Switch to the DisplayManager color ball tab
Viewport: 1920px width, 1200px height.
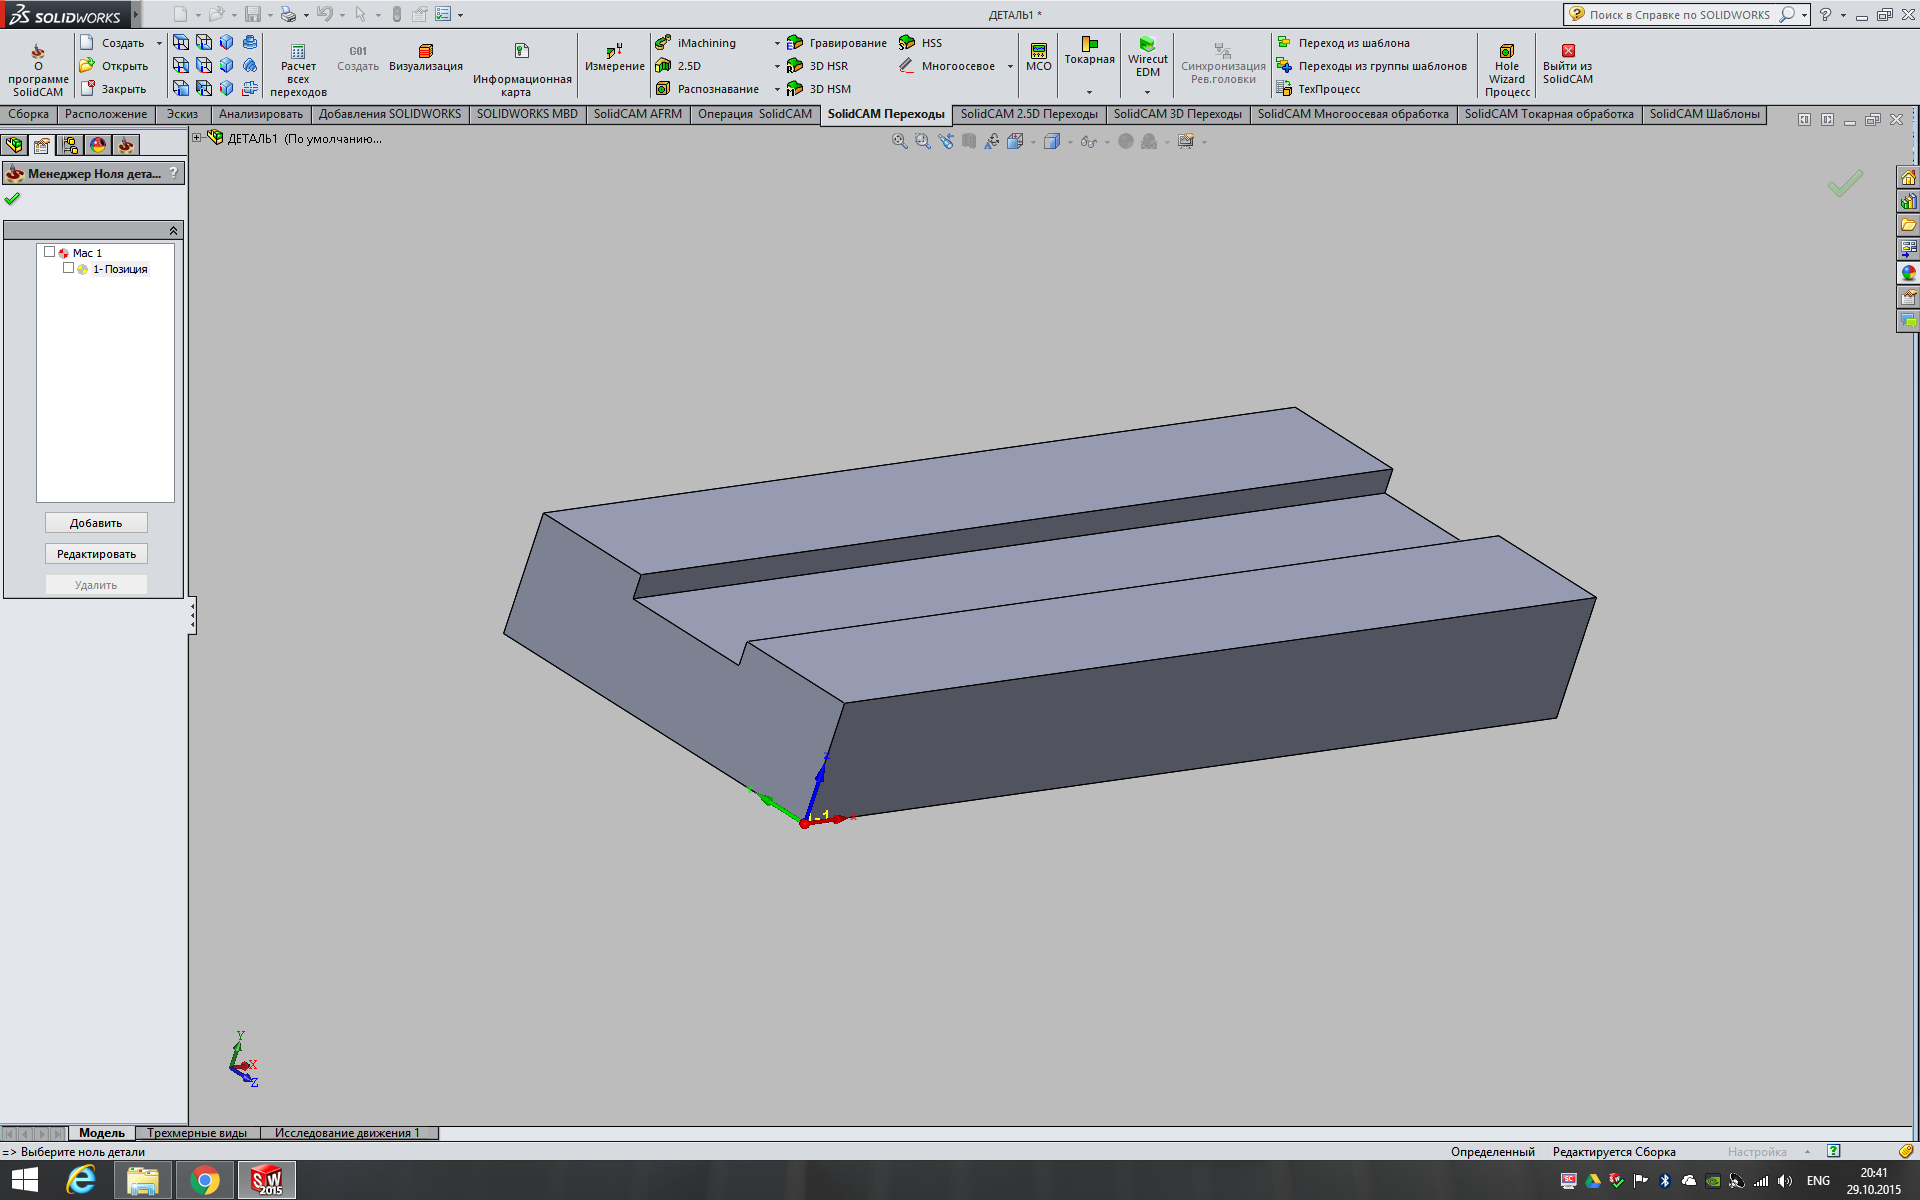pos(98,145)
